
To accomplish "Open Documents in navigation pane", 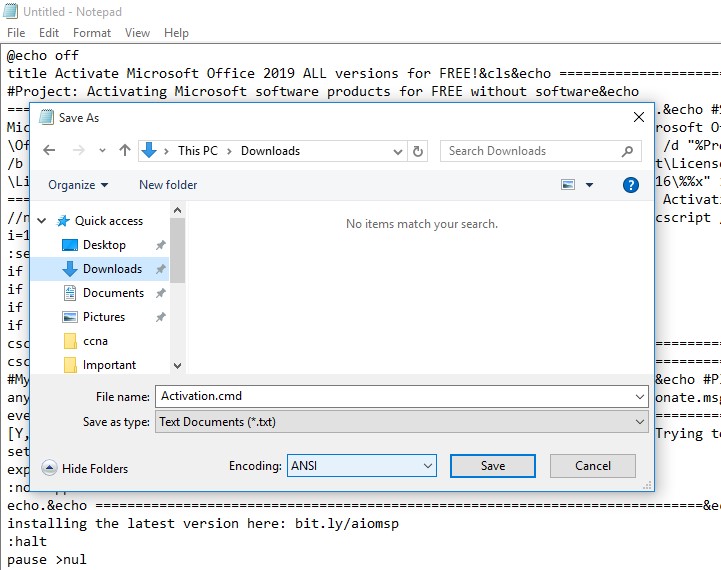I will [x=113, y=293].
